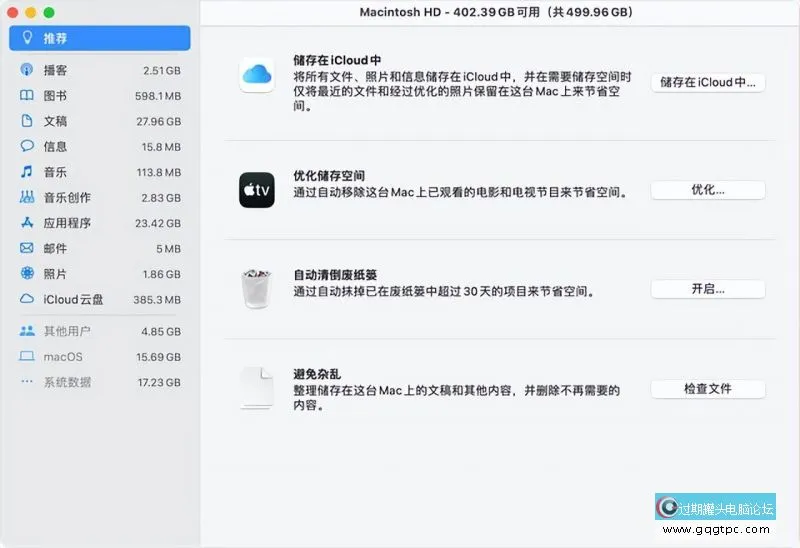800x548 pixels.
Task: Click the 储存在 iCloud 中... button
Action: click(x=708, y=83)
